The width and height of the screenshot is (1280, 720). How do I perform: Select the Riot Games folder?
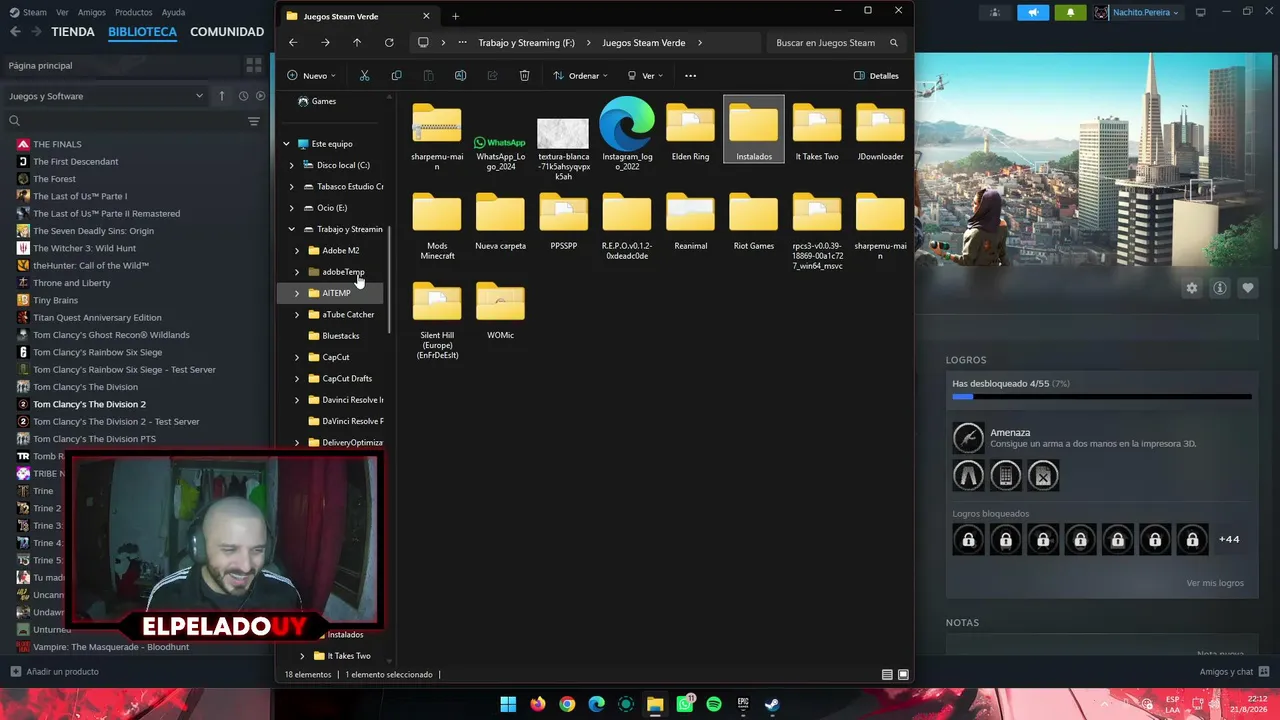[x=754, y=221]
